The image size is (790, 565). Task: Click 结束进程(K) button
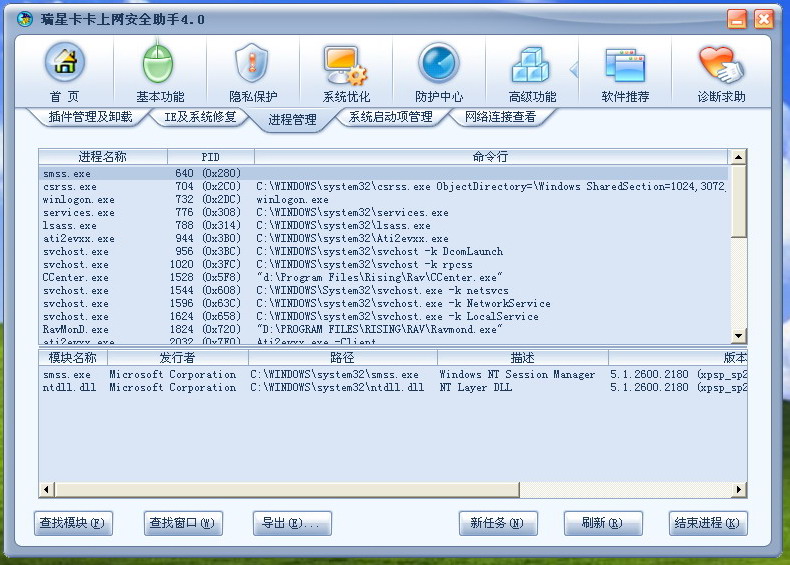(708, 523)
